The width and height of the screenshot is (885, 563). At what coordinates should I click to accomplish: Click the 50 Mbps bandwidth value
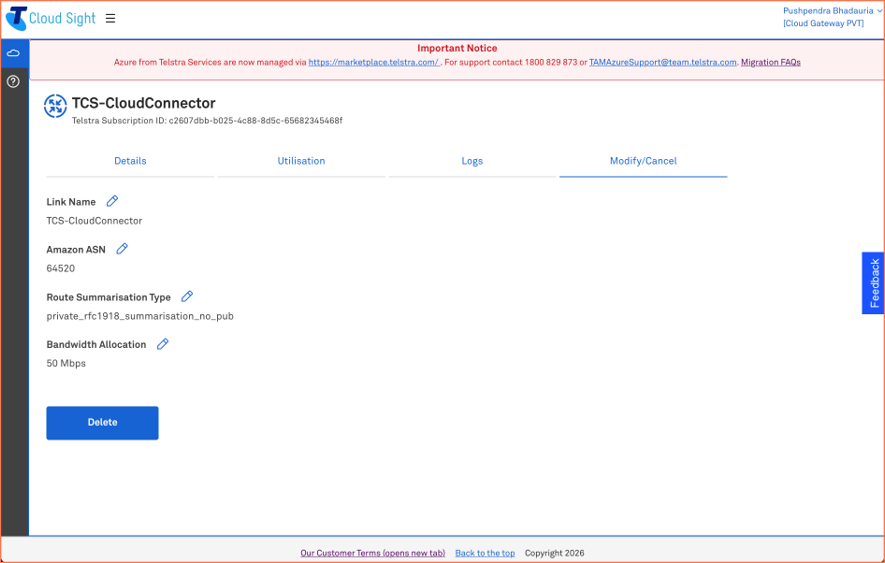click(66, 364)
